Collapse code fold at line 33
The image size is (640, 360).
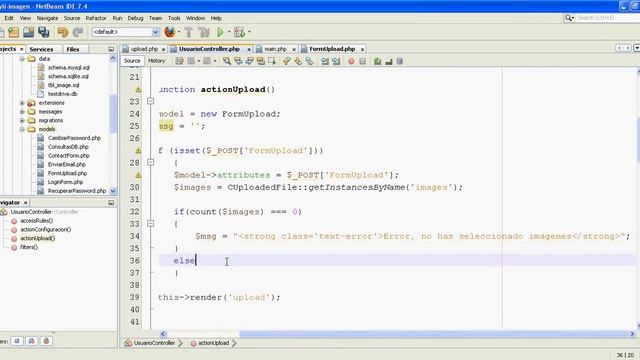click(150, 223)
